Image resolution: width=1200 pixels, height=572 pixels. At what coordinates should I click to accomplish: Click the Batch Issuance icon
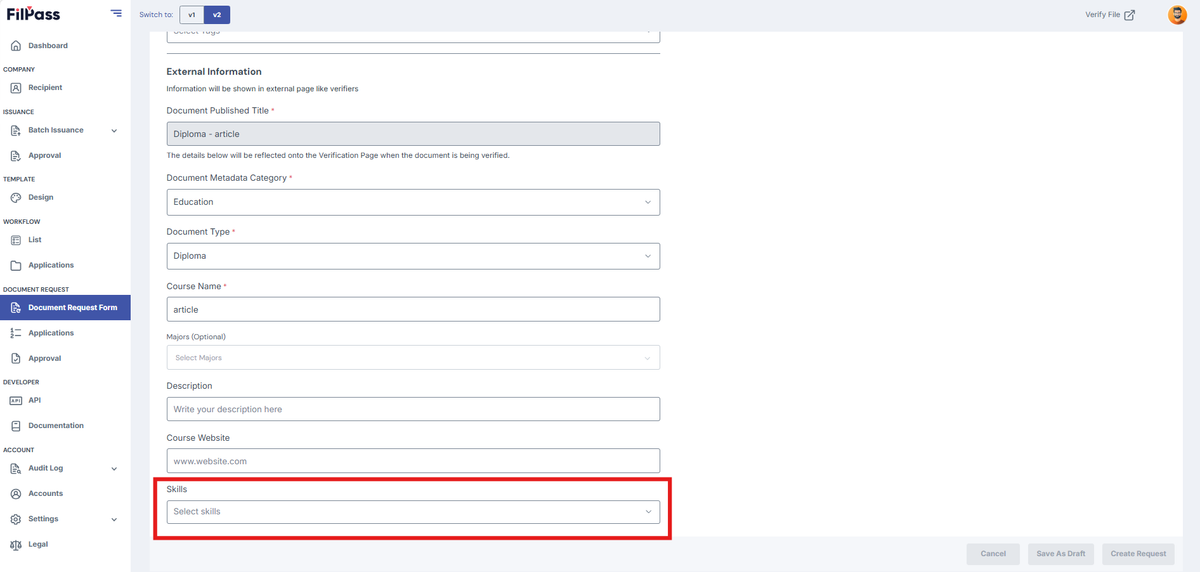pyautogui.click(x=16, y=130)
